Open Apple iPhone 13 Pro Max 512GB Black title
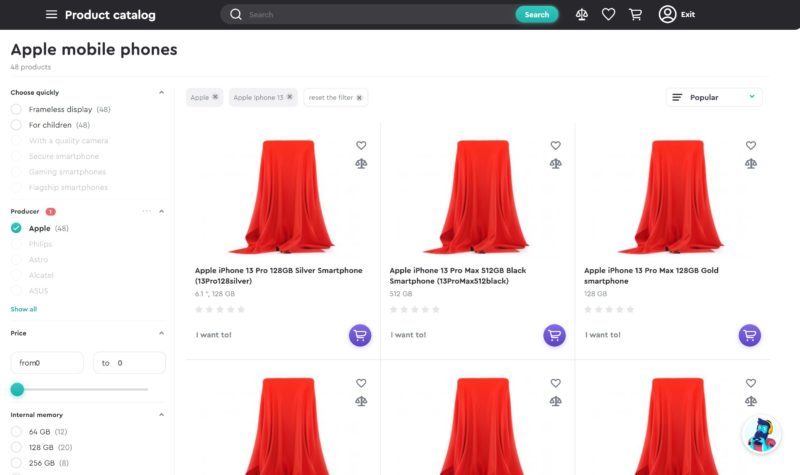 pyautogui.click(x=458, y=276)
